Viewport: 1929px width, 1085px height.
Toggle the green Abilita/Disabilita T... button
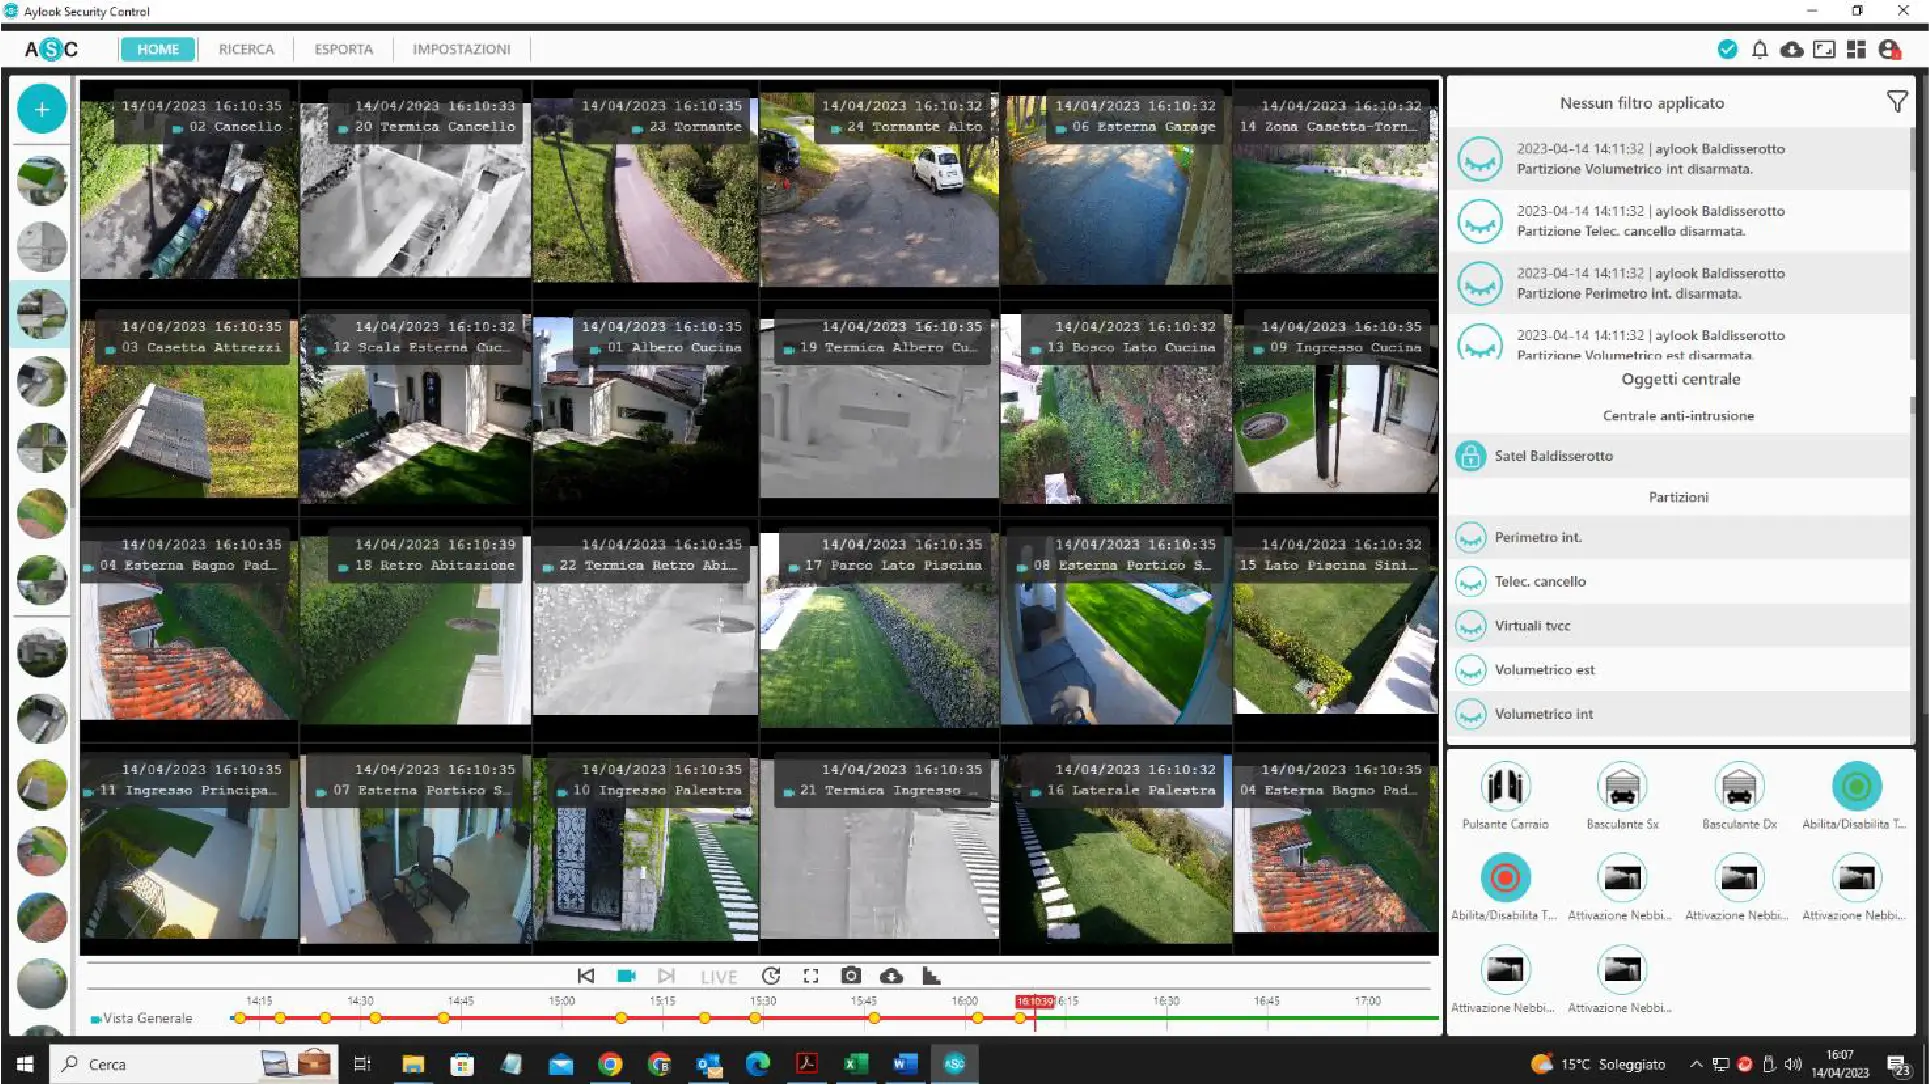click(x=1856, y=787)
